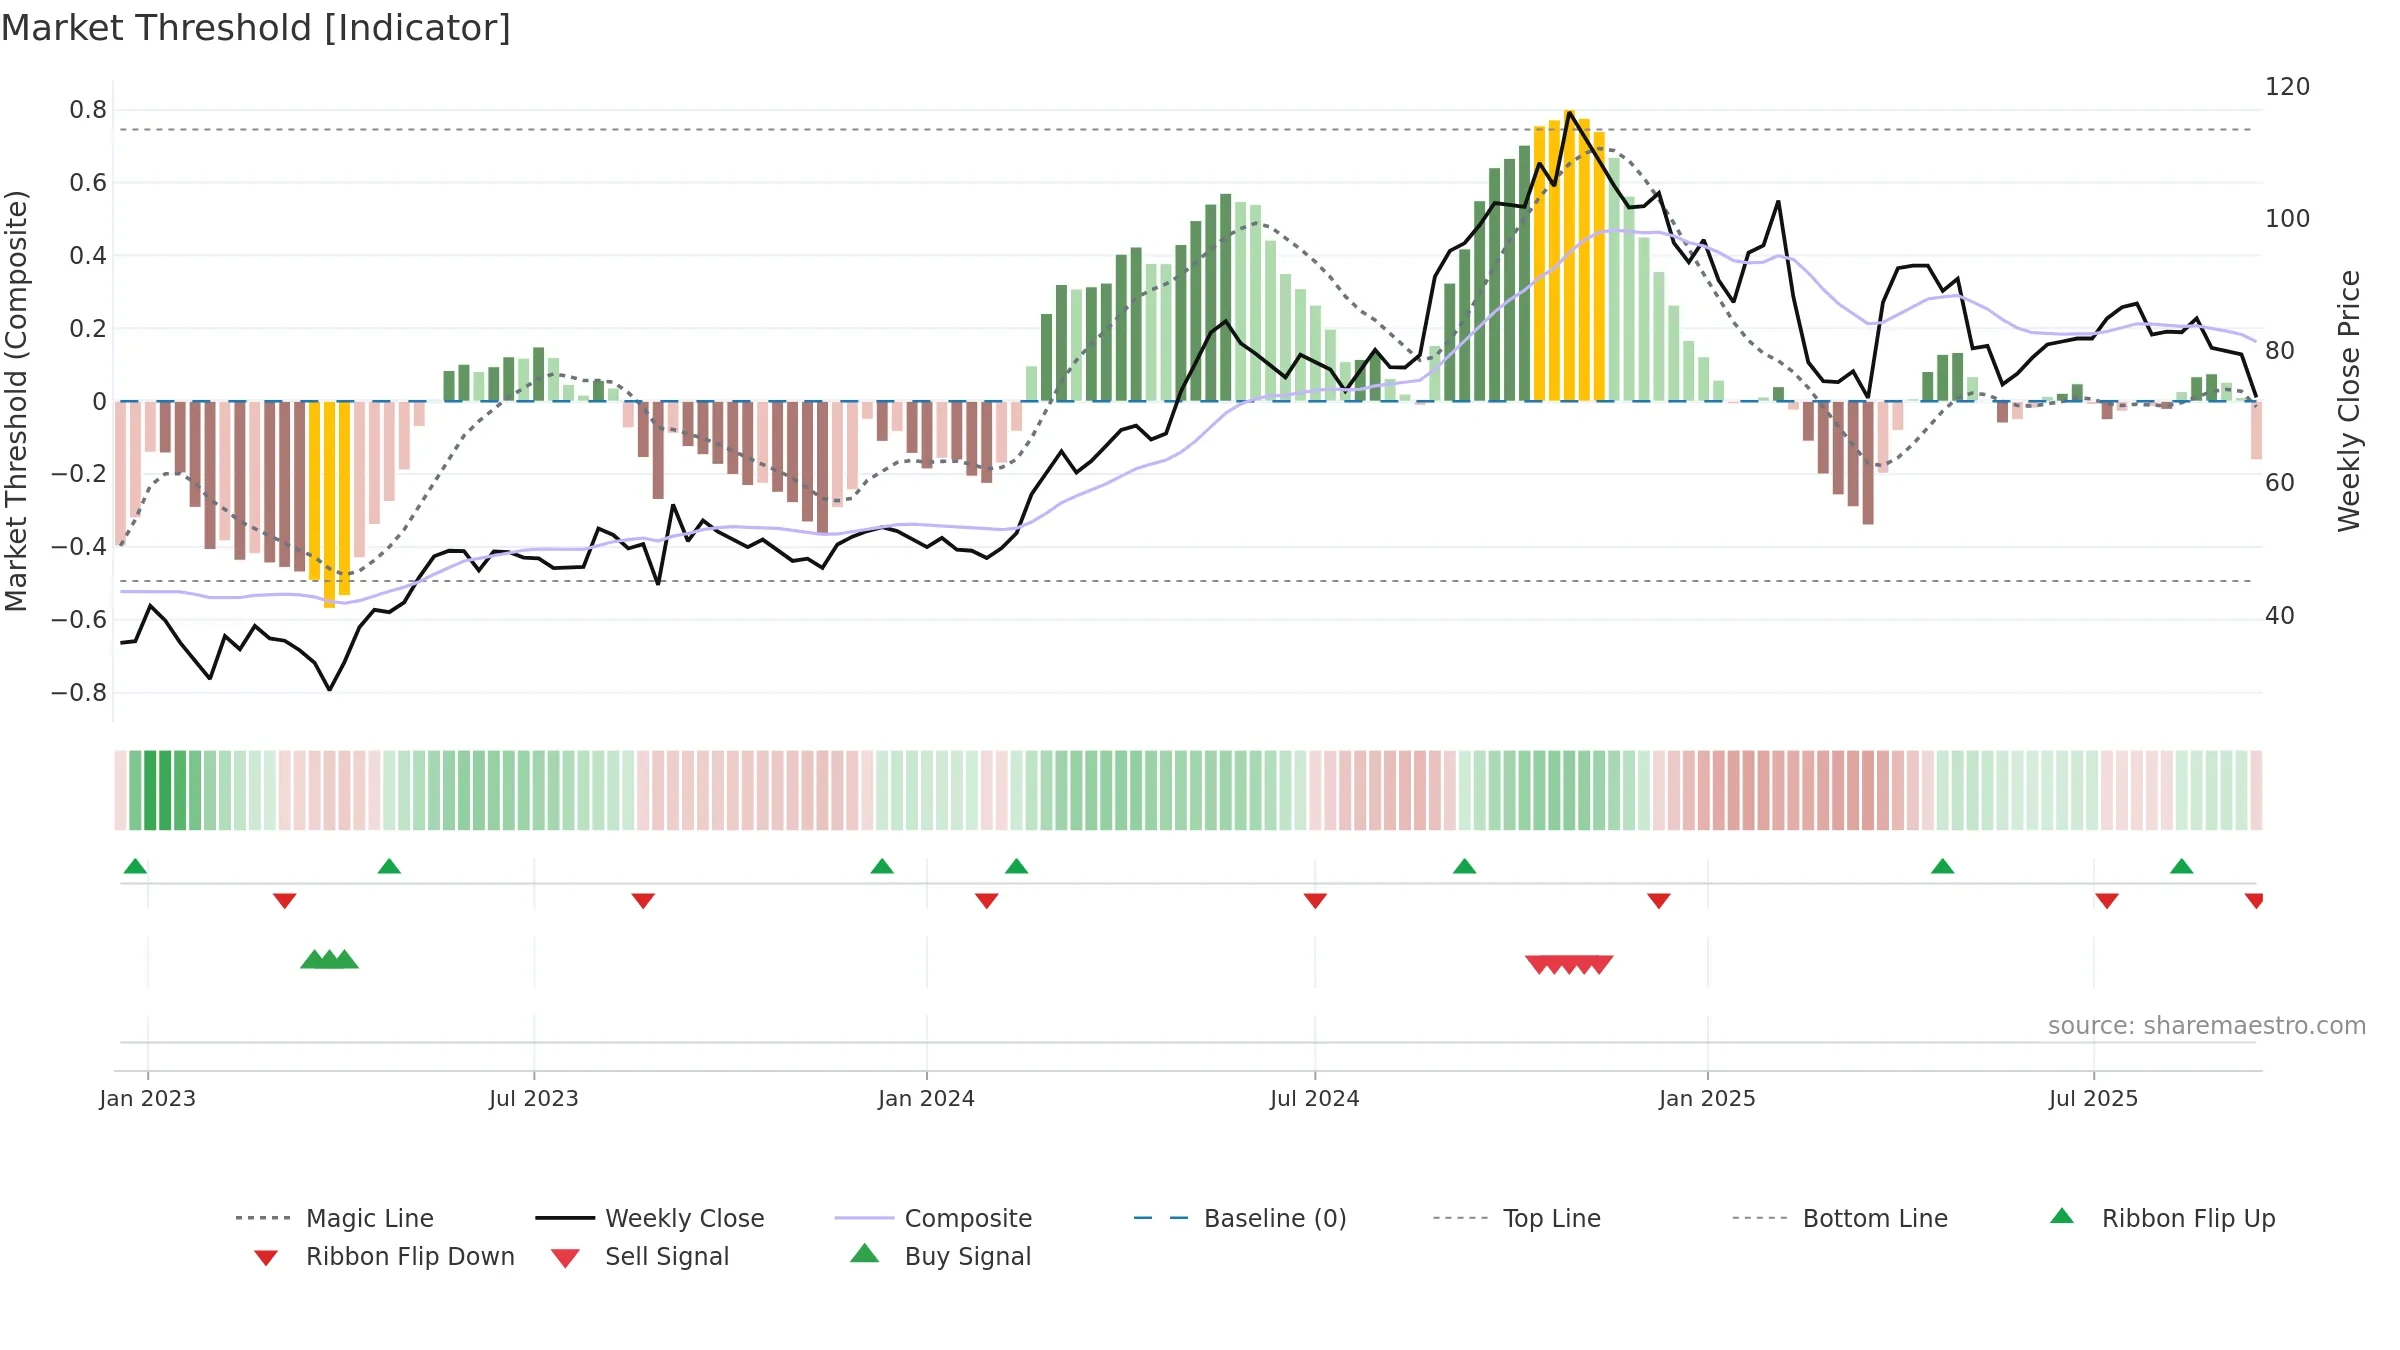Click the 40 price axis label

pos(2280,616)
